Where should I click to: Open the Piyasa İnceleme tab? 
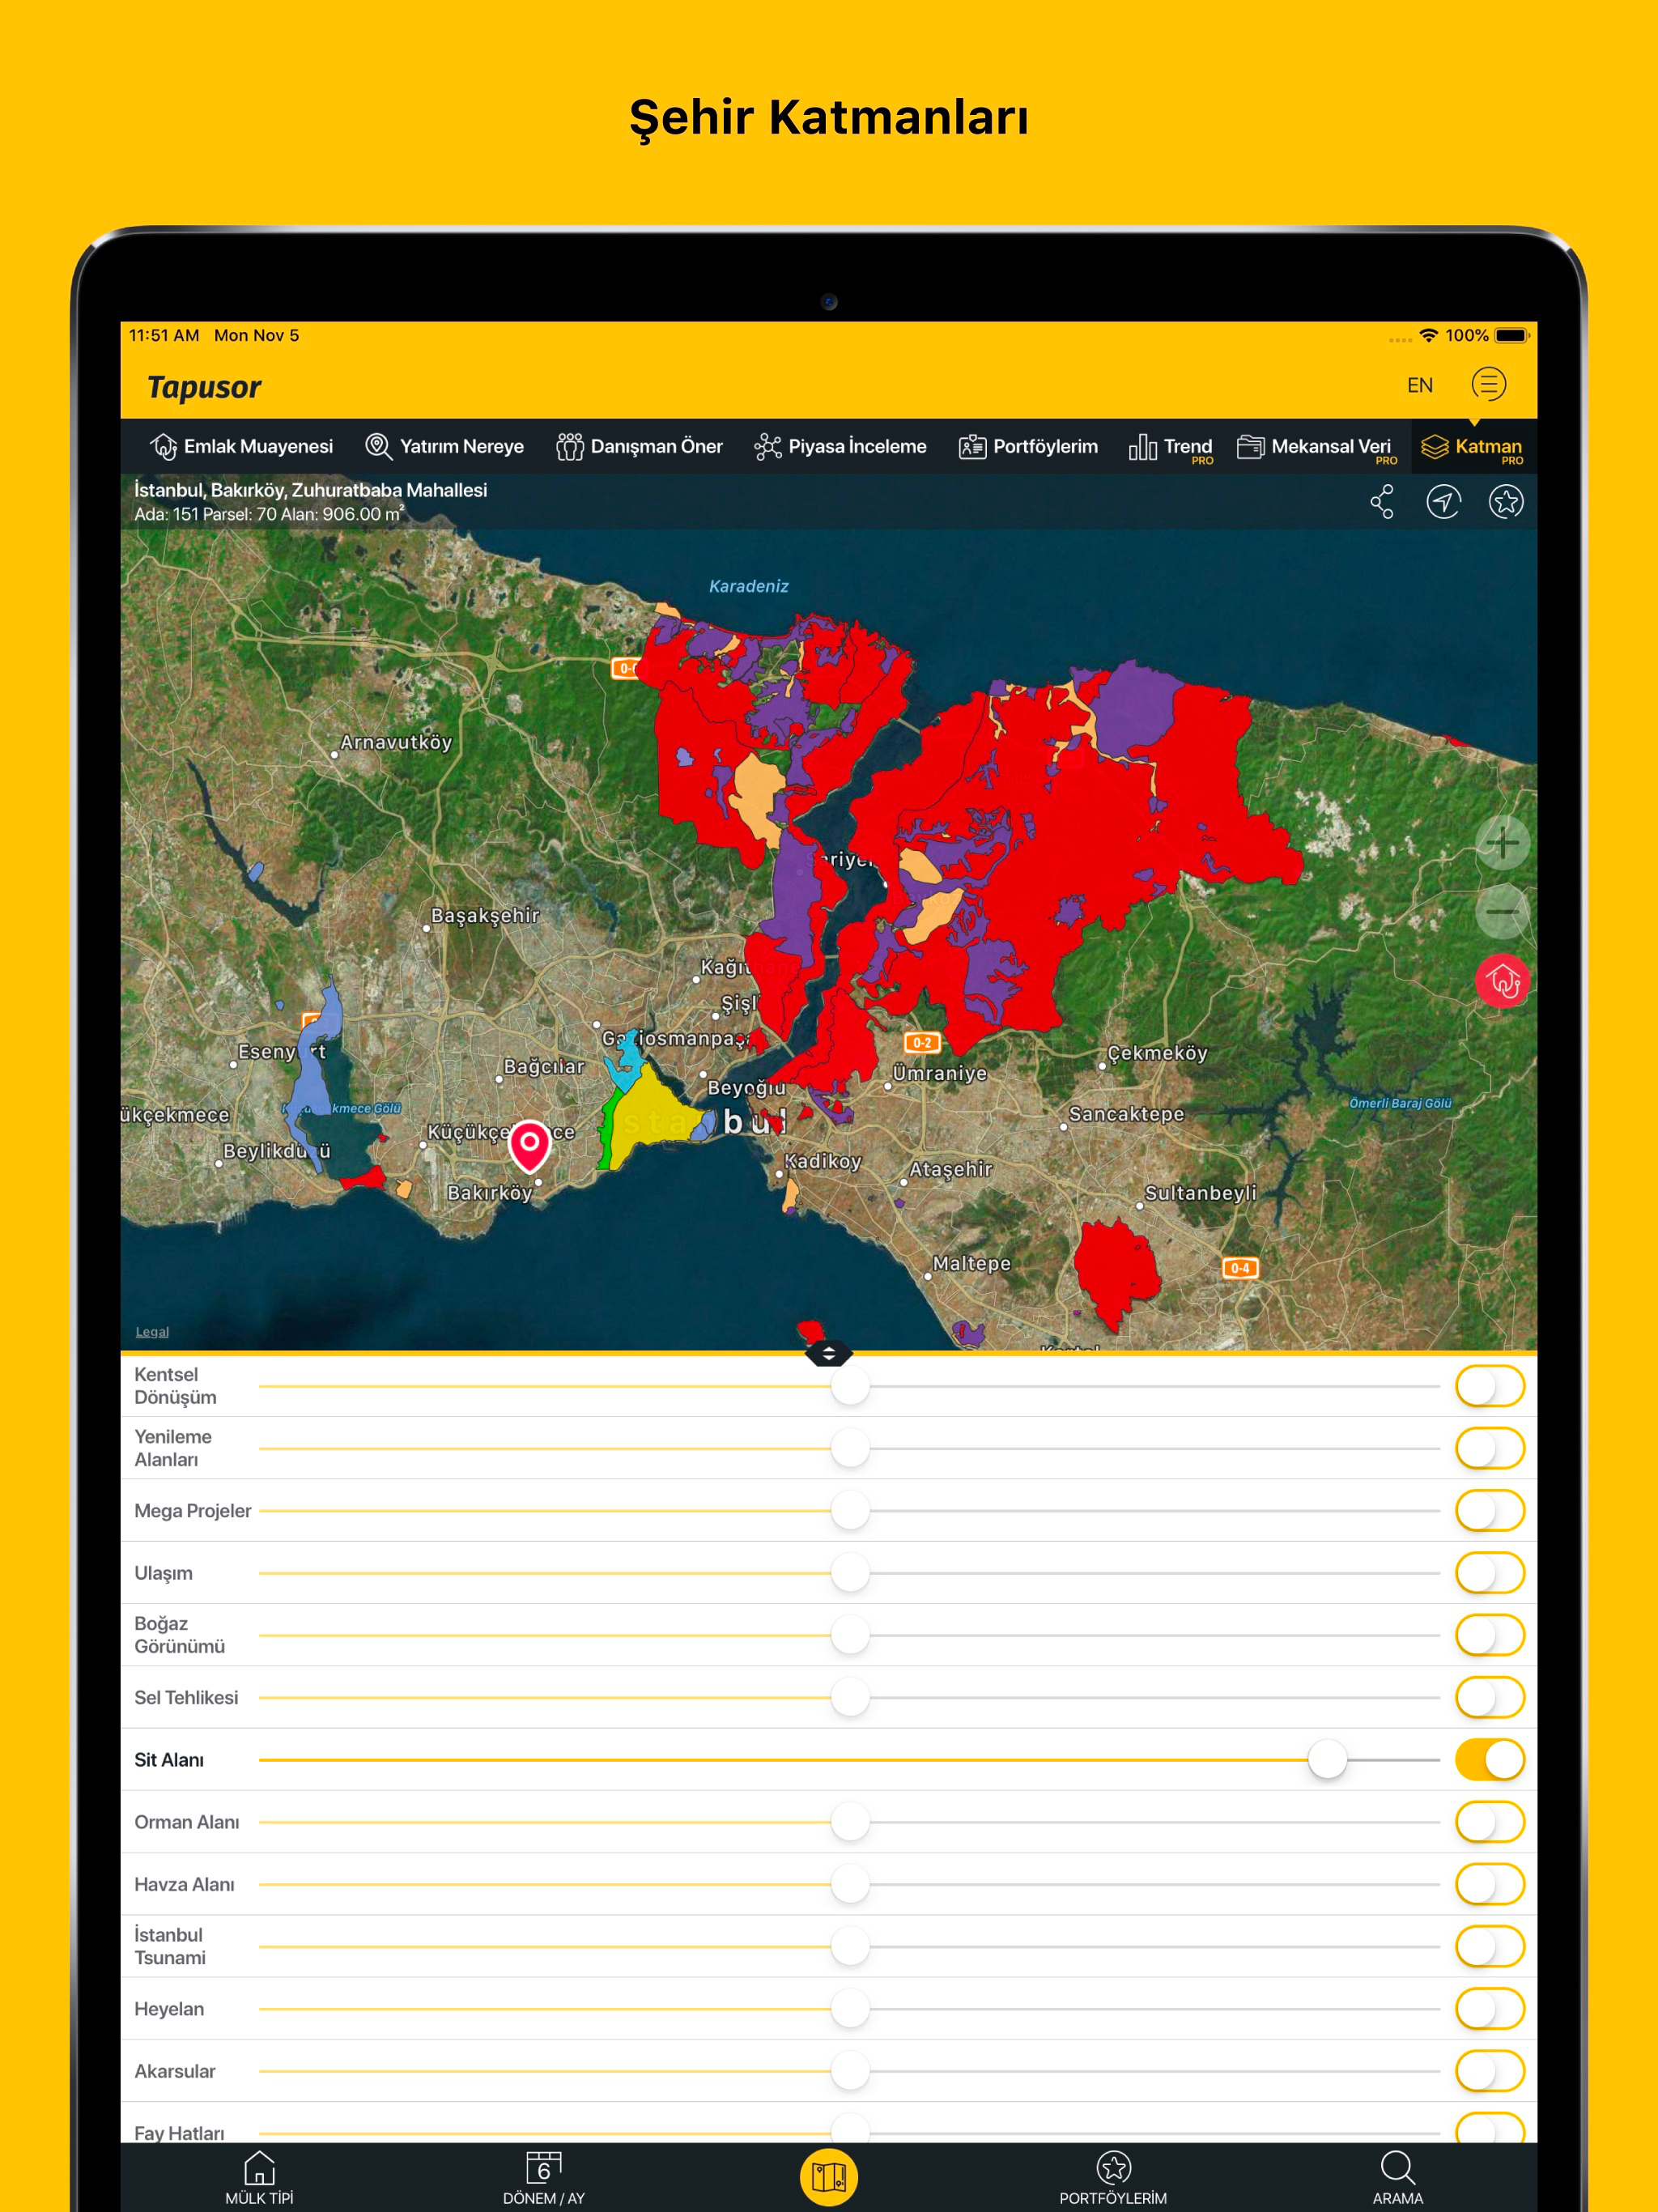840,447
